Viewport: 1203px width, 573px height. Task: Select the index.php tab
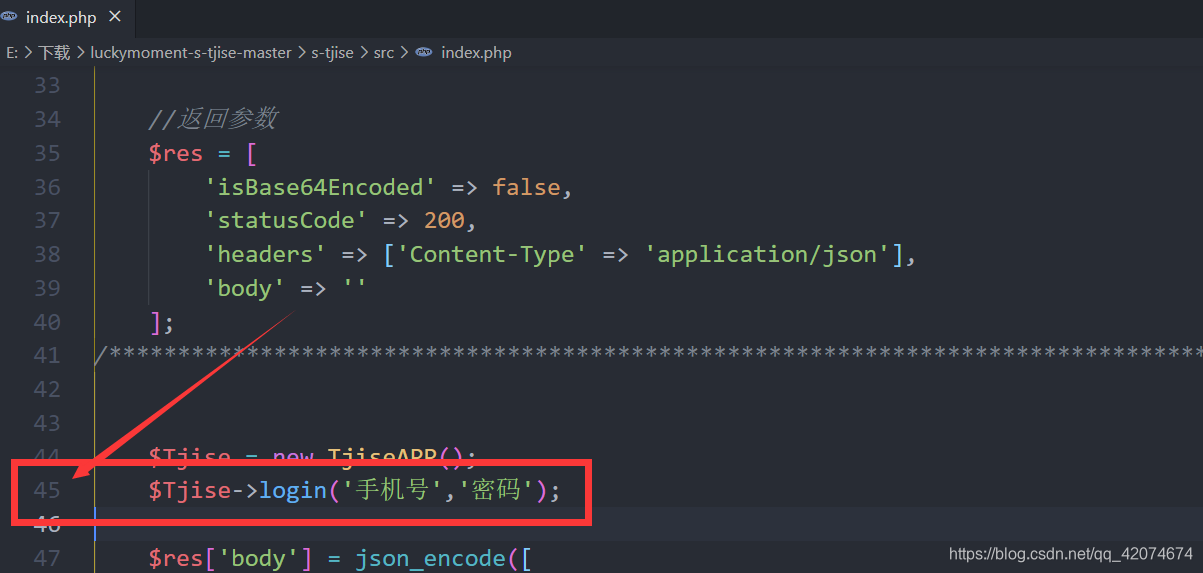tap(65, 17)
